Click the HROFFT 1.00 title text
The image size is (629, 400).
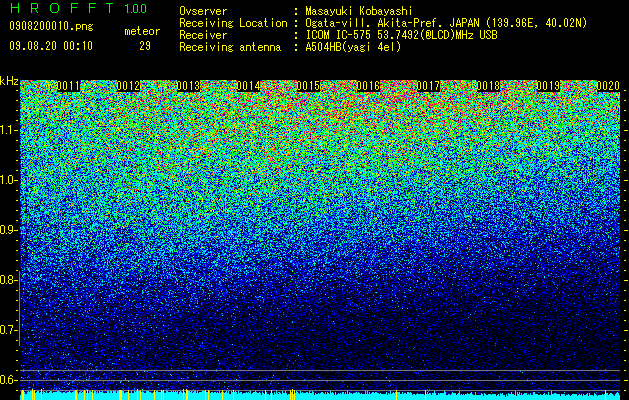(x=79, y=8)
